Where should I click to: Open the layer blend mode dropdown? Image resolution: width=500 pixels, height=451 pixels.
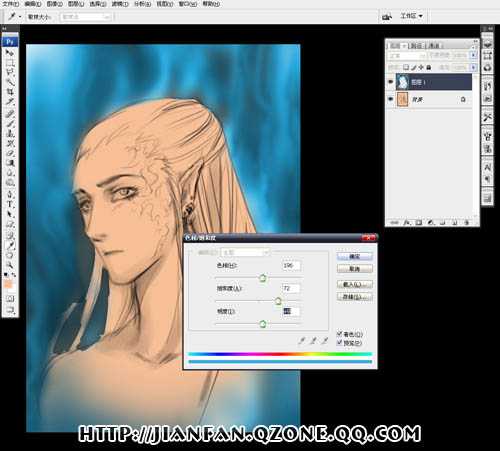coord(407,55)
